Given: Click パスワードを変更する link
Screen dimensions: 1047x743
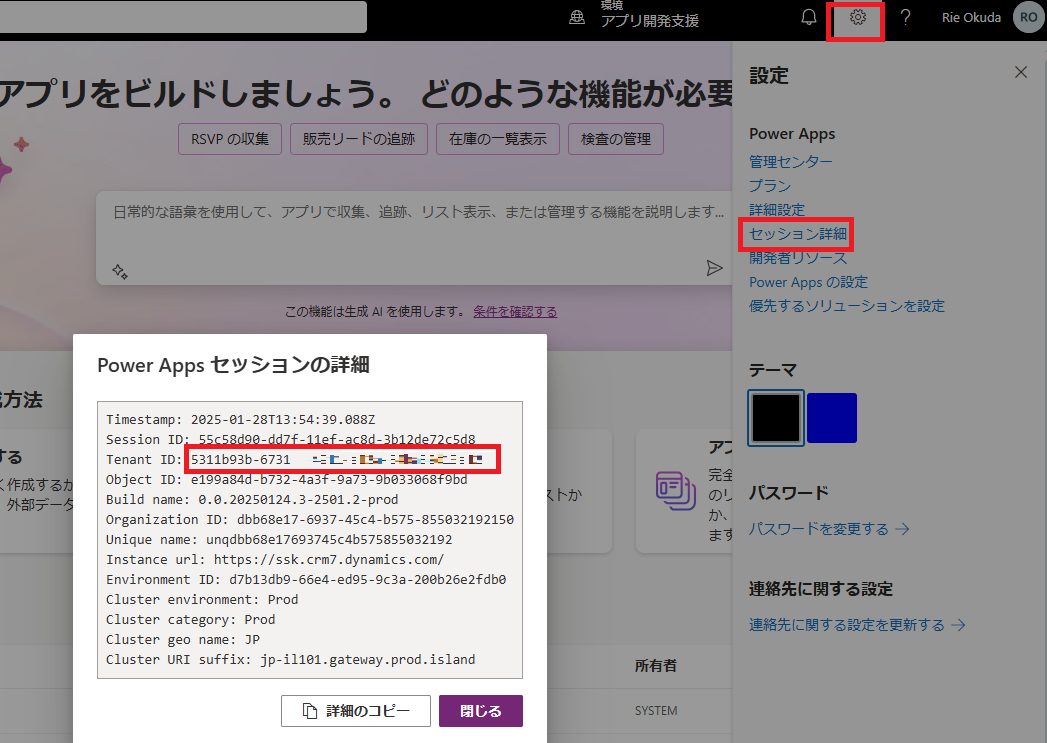Looking at the screenshot, I should point(819,529).
